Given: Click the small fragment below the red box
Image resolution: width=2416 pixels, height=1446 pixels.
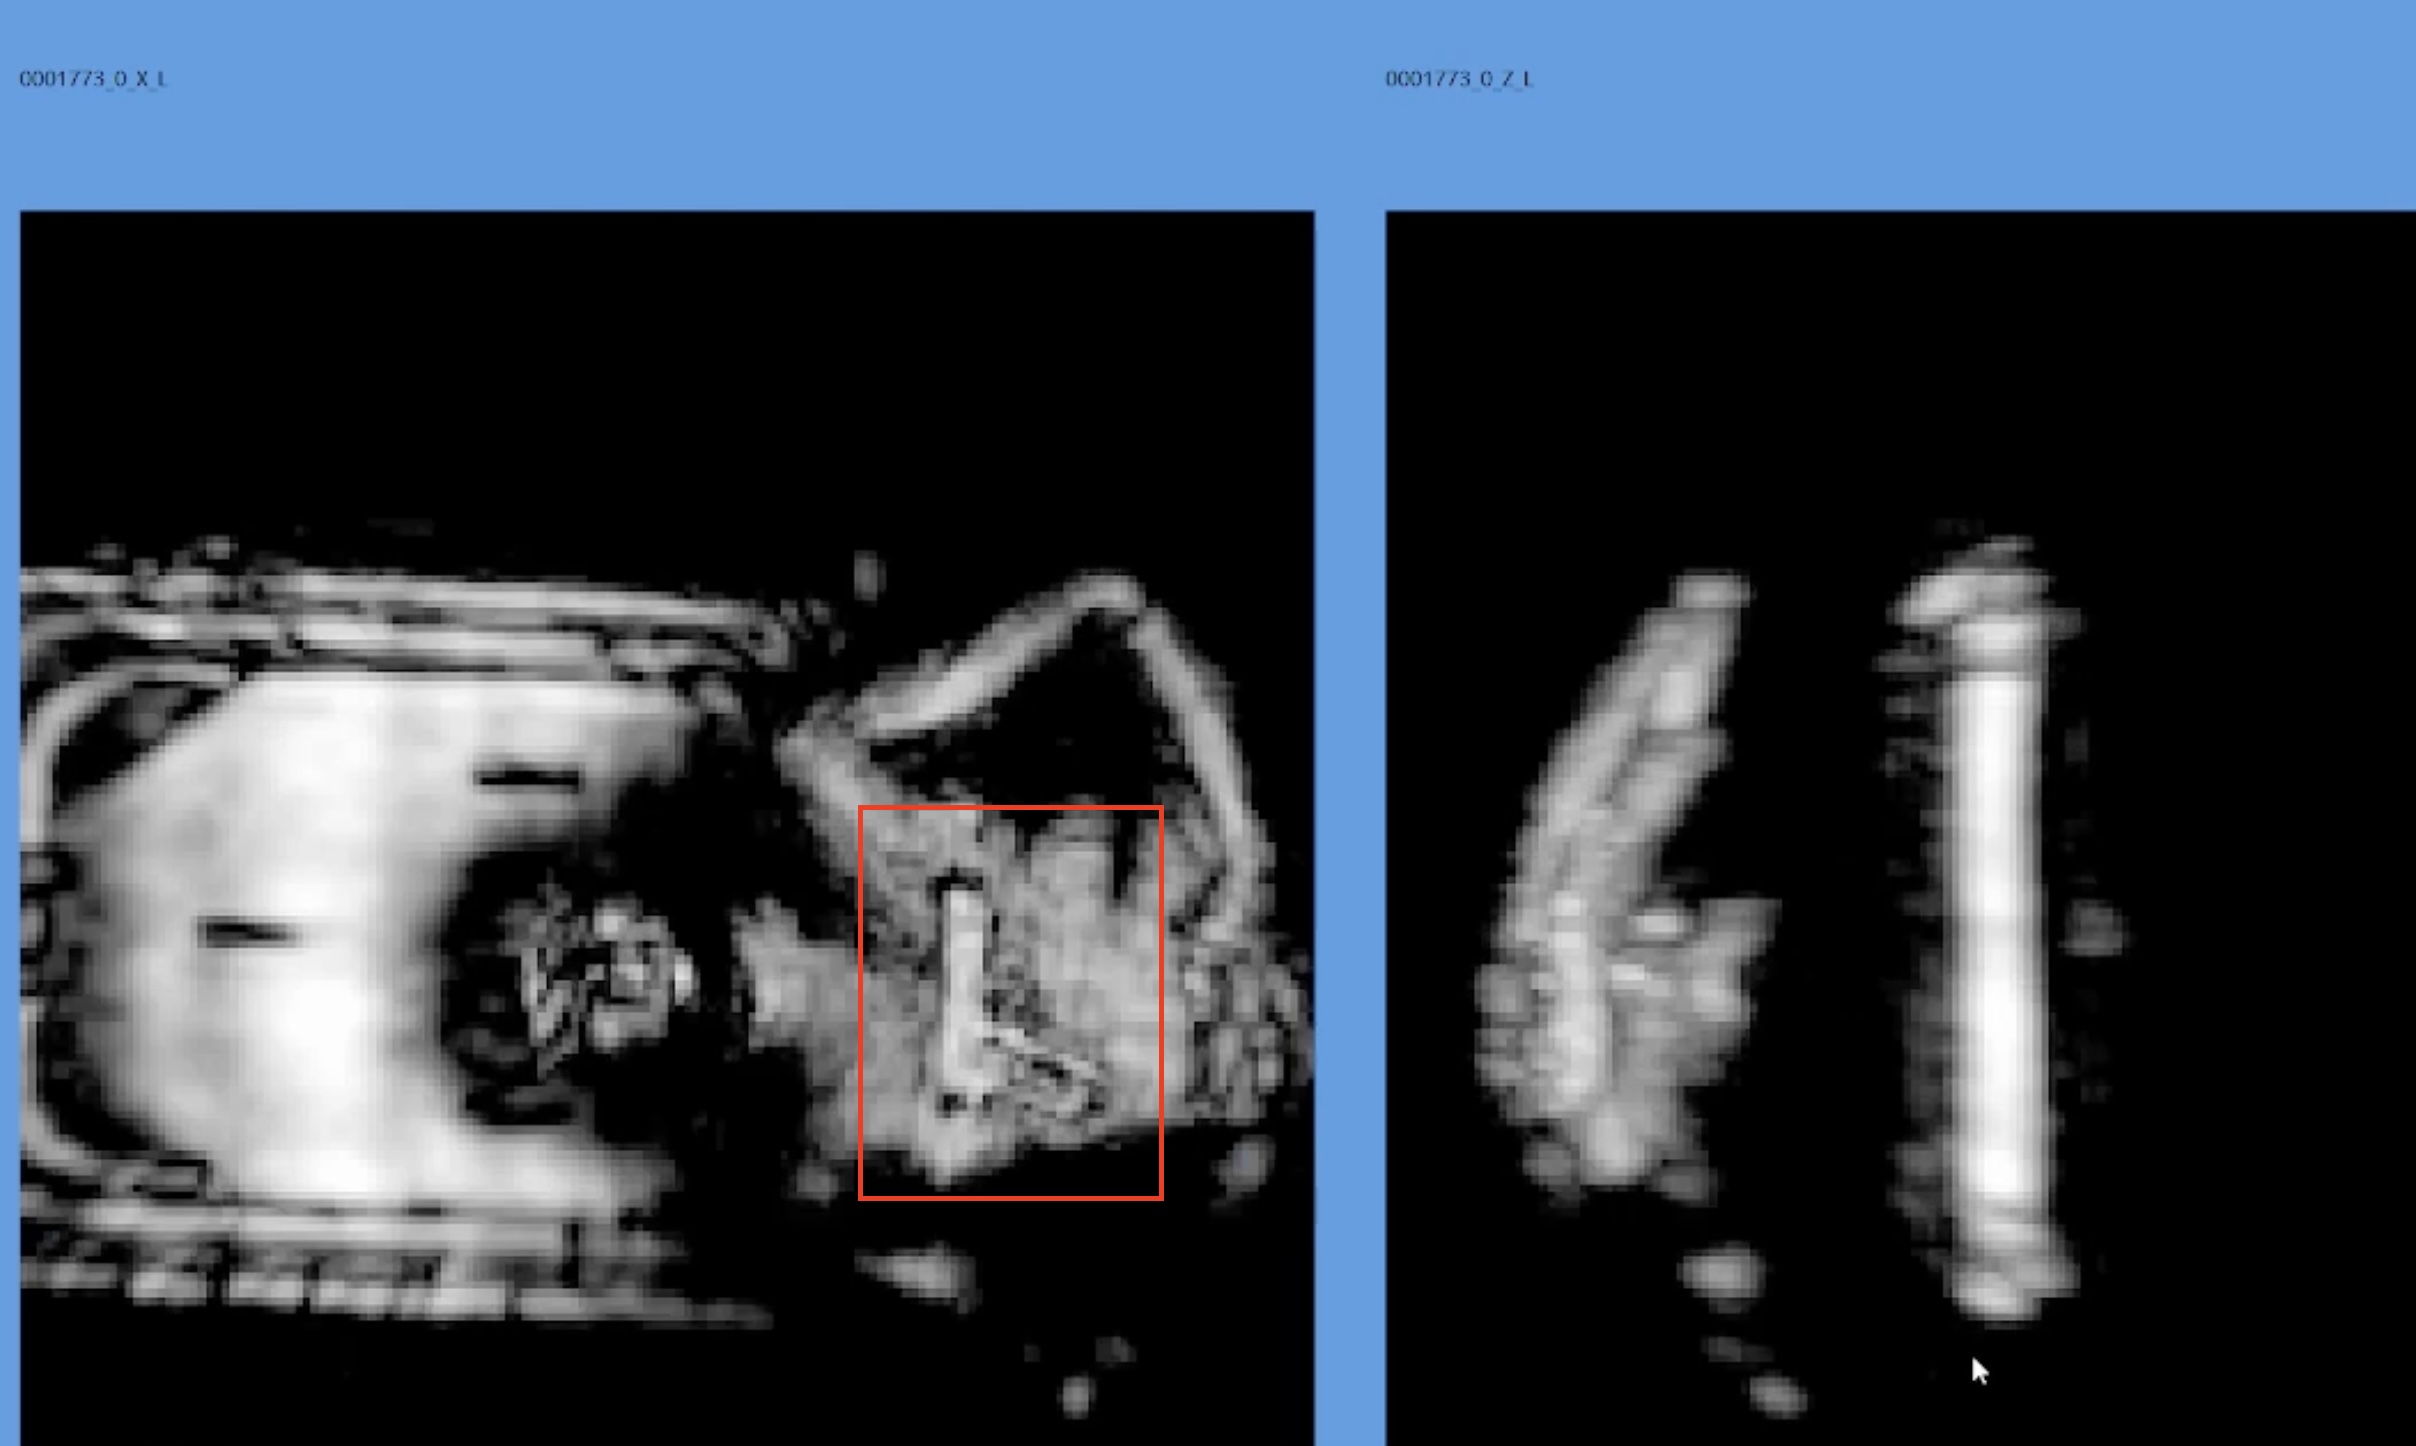Looking at the screenshot, I should 925,1275.
